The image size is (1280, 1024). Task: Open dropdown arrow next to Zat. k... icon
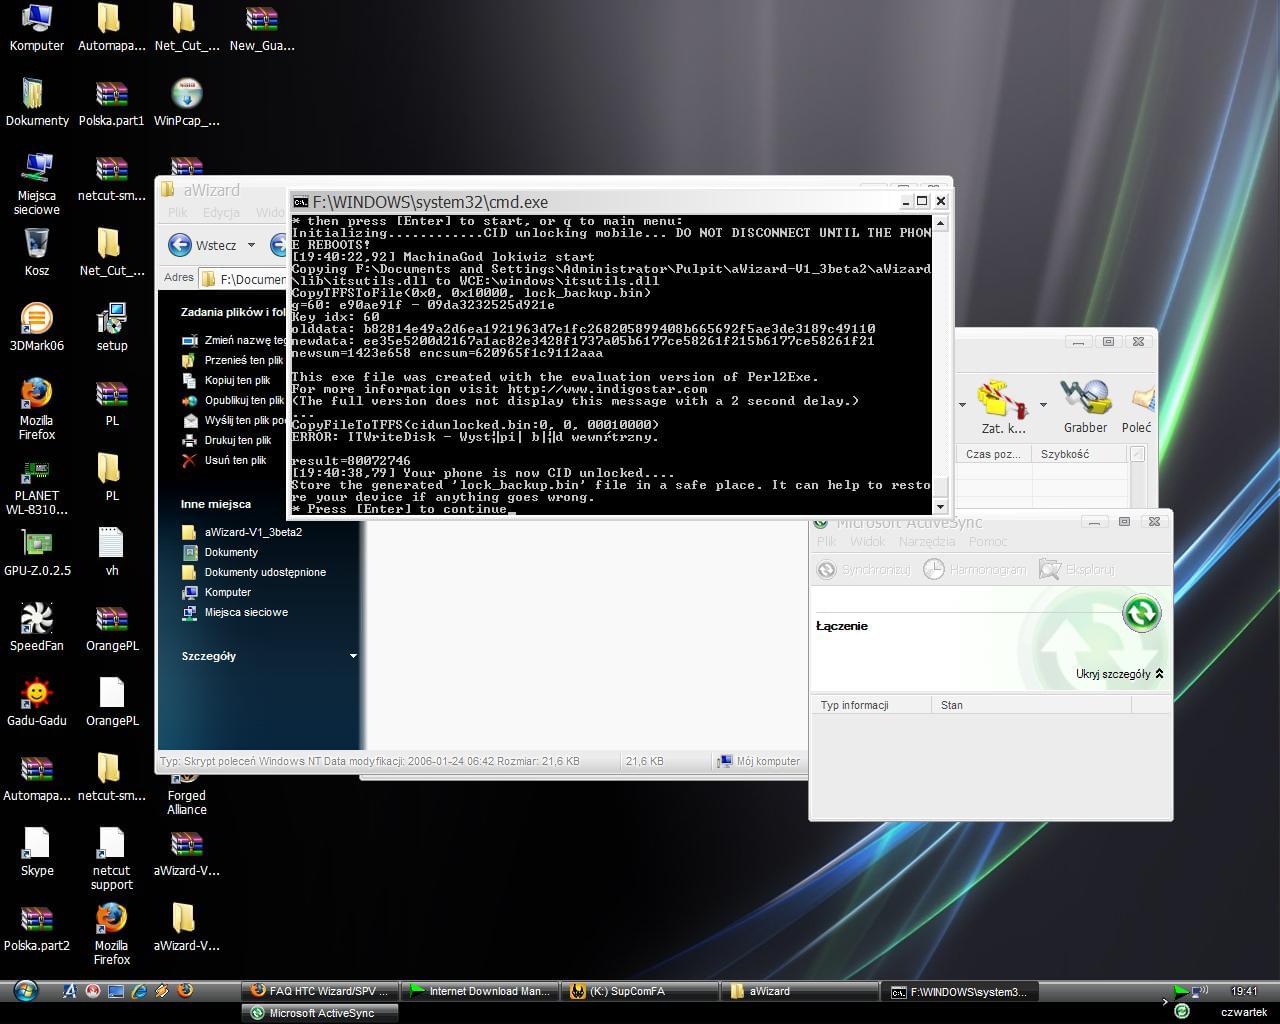click(1043, 405)
